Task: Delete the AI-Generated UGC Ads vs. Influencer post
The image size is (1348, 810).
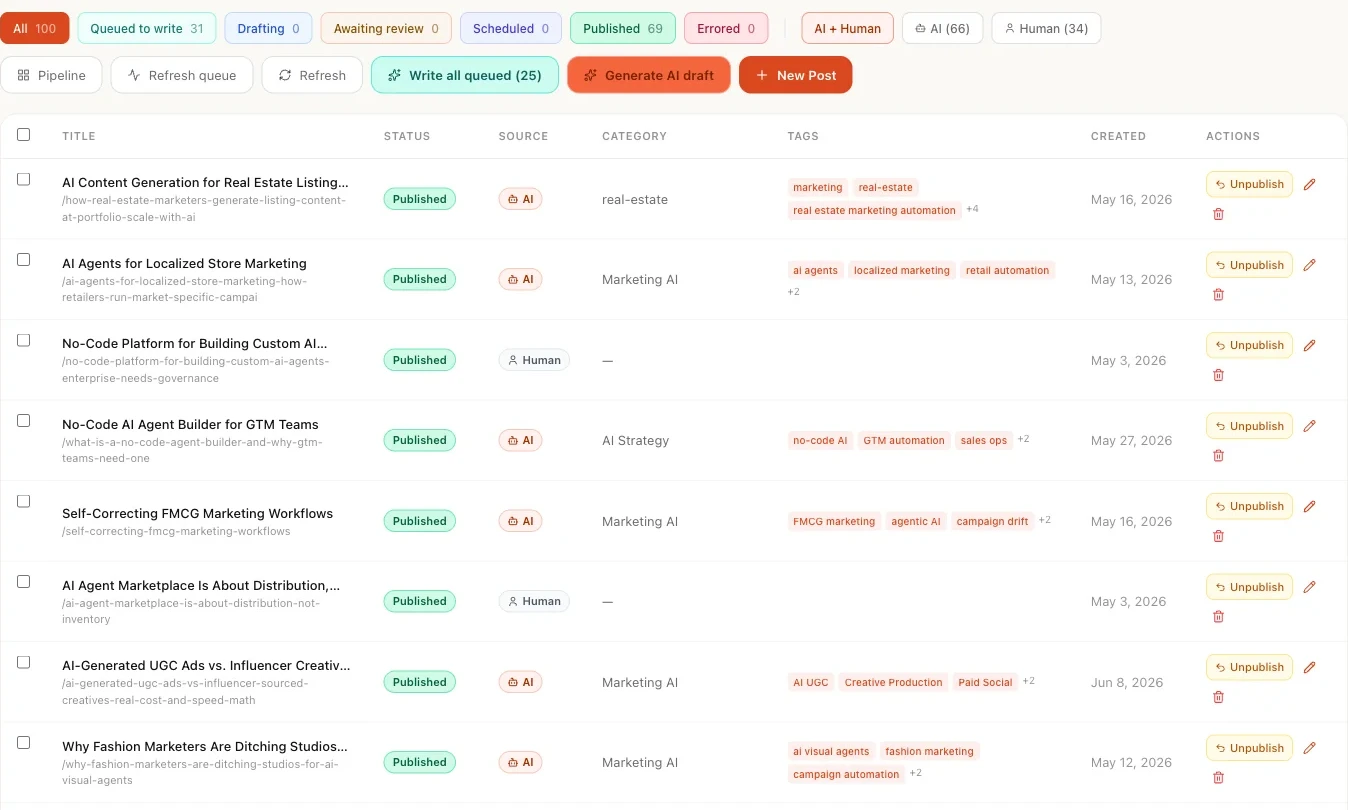Action: (x=1218, y=697)
